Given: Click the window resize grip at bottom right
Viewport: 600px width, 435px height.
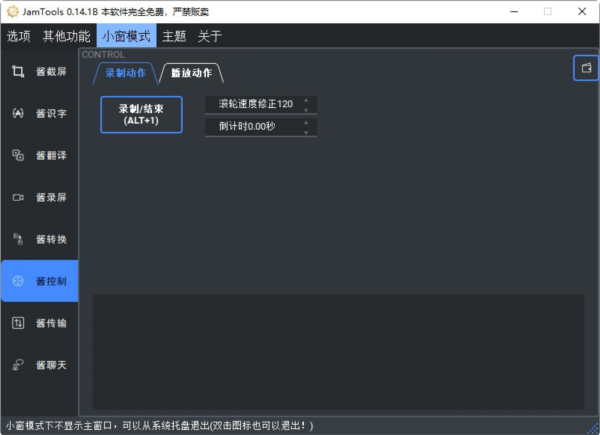Looking at the screenshot, I should click(593, 428).
